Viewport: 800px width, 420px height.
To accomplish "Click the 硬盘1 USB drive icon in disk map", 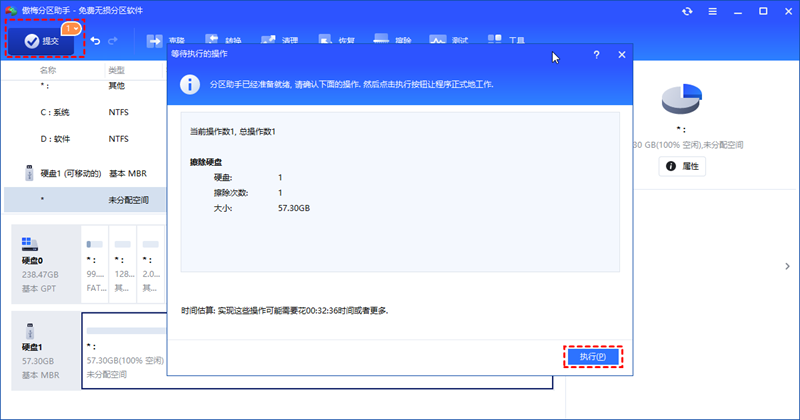I will 30,331.
